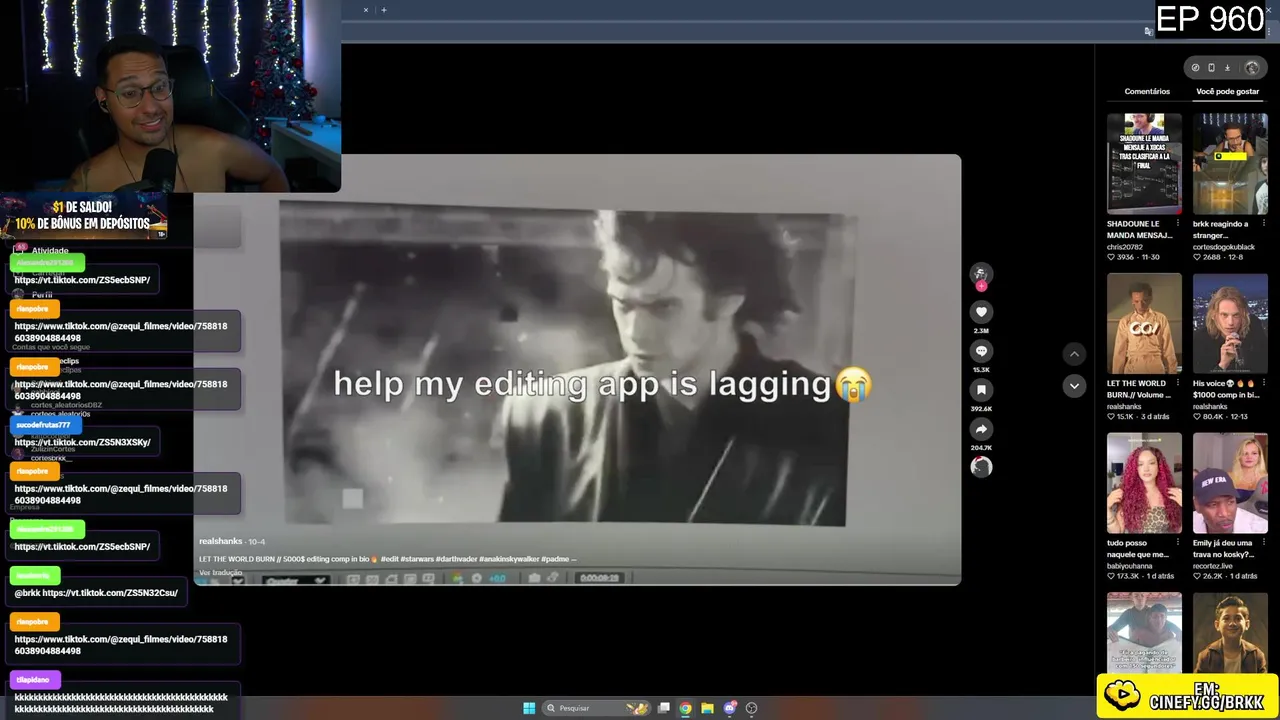The width and height of the screenshot is (1280, 720).
Task: Click the #anakinskywalker hashtag in caption
Action: pos(509,559)
